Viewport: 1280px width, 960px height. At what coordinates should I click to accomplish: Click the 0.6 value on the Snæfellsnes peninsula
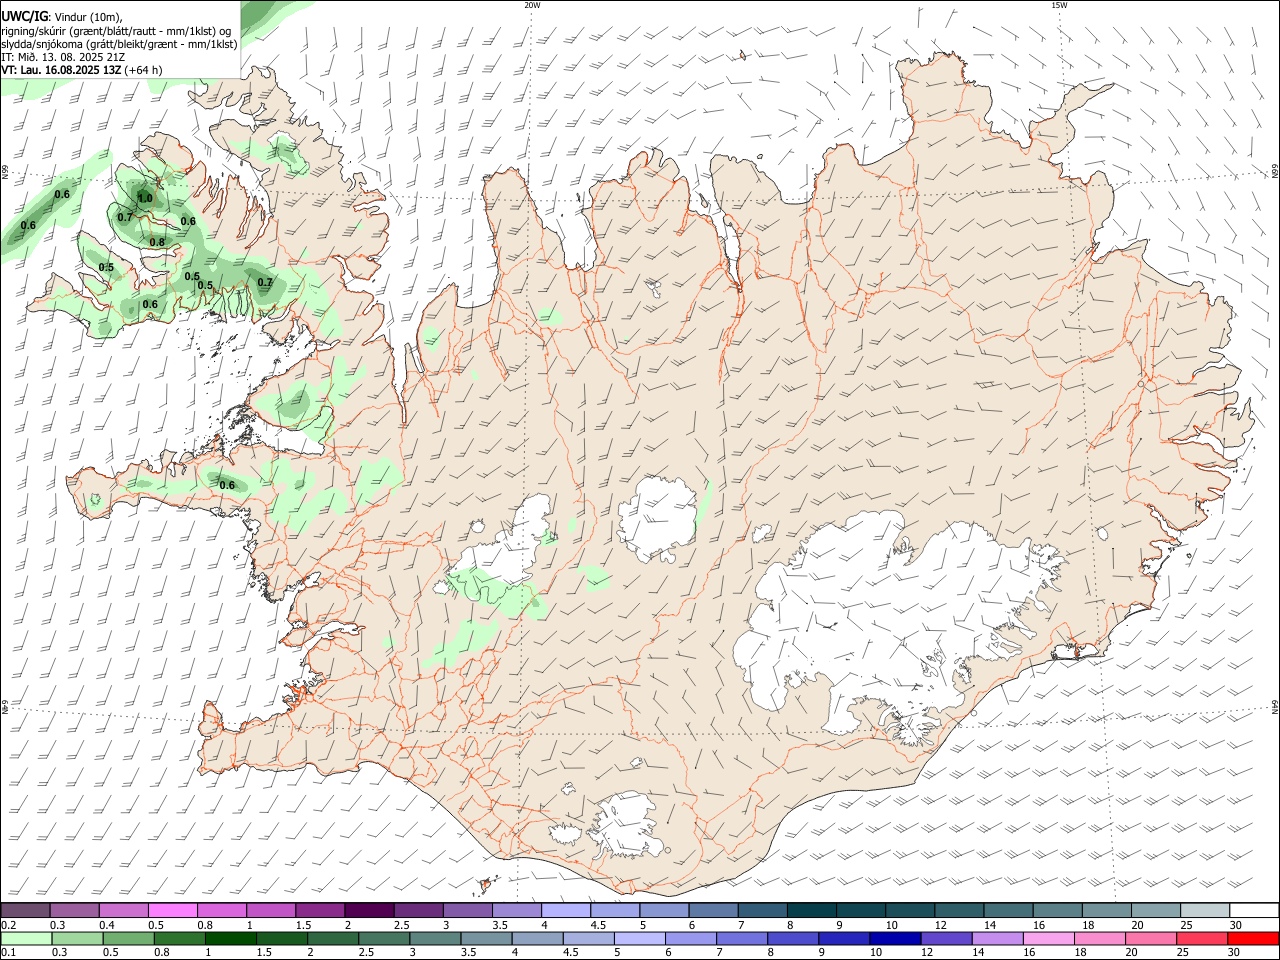point(227,485)
